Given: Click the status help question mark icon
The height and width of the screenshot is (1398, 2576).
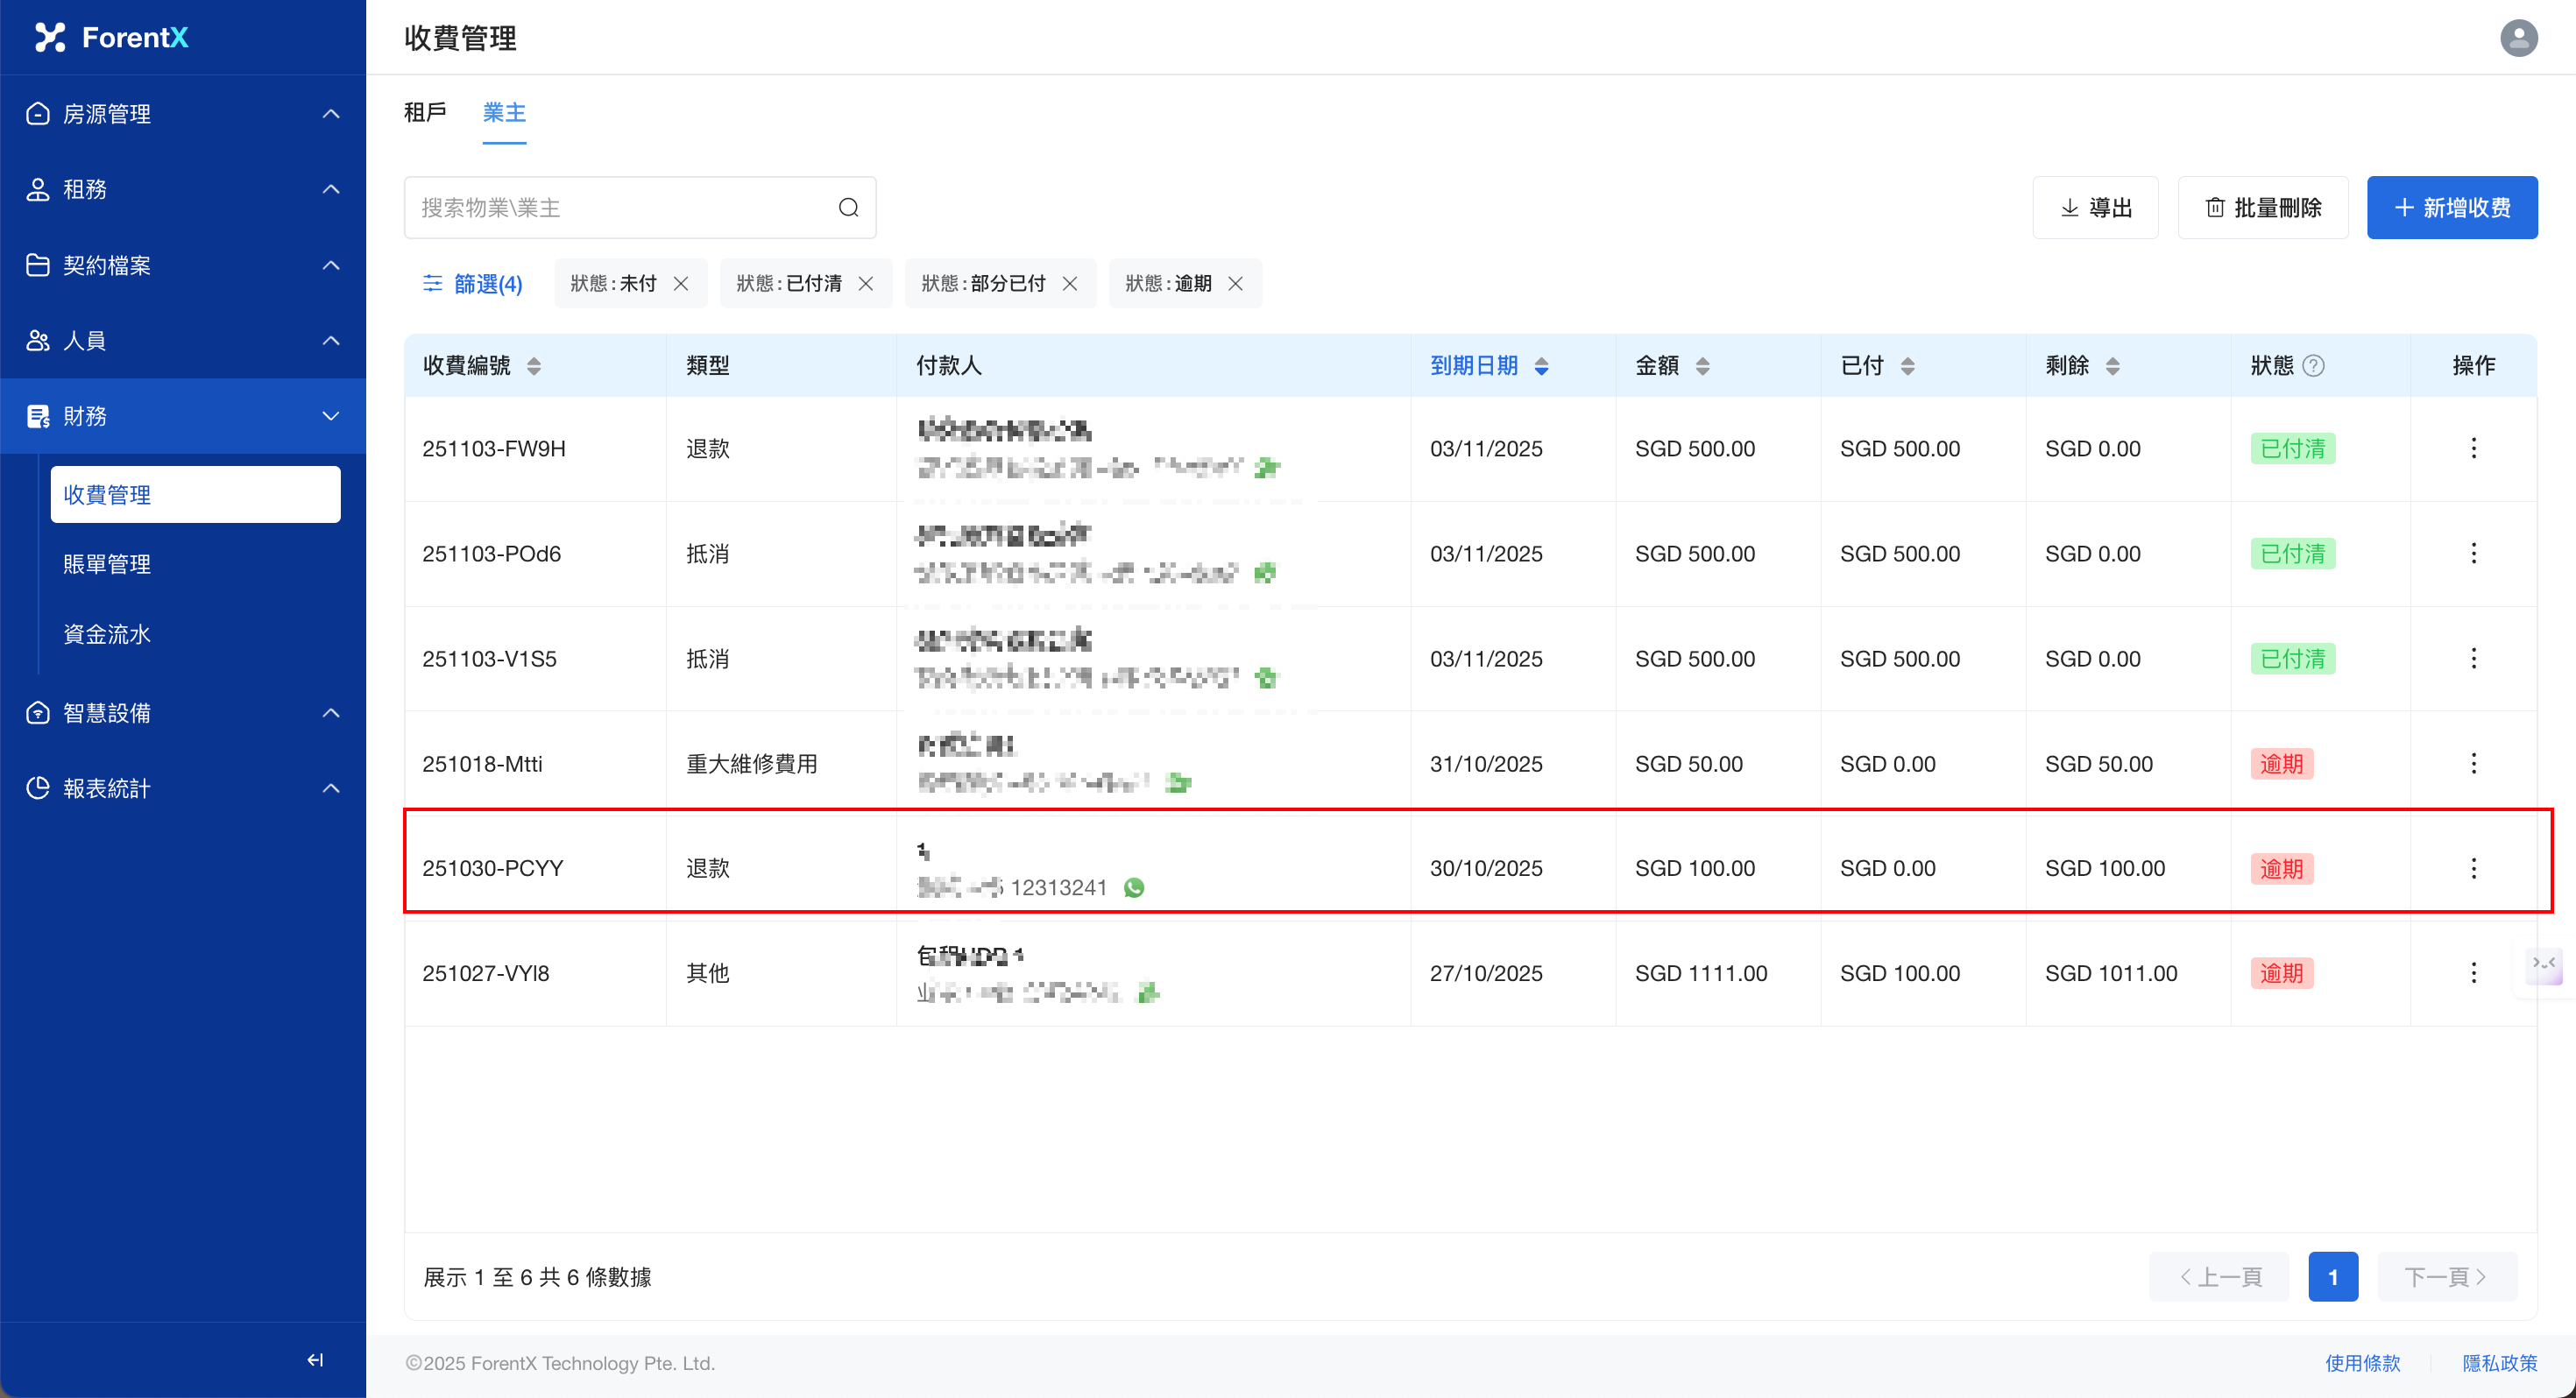Looking at the screenshot, I should (2313, 366).
